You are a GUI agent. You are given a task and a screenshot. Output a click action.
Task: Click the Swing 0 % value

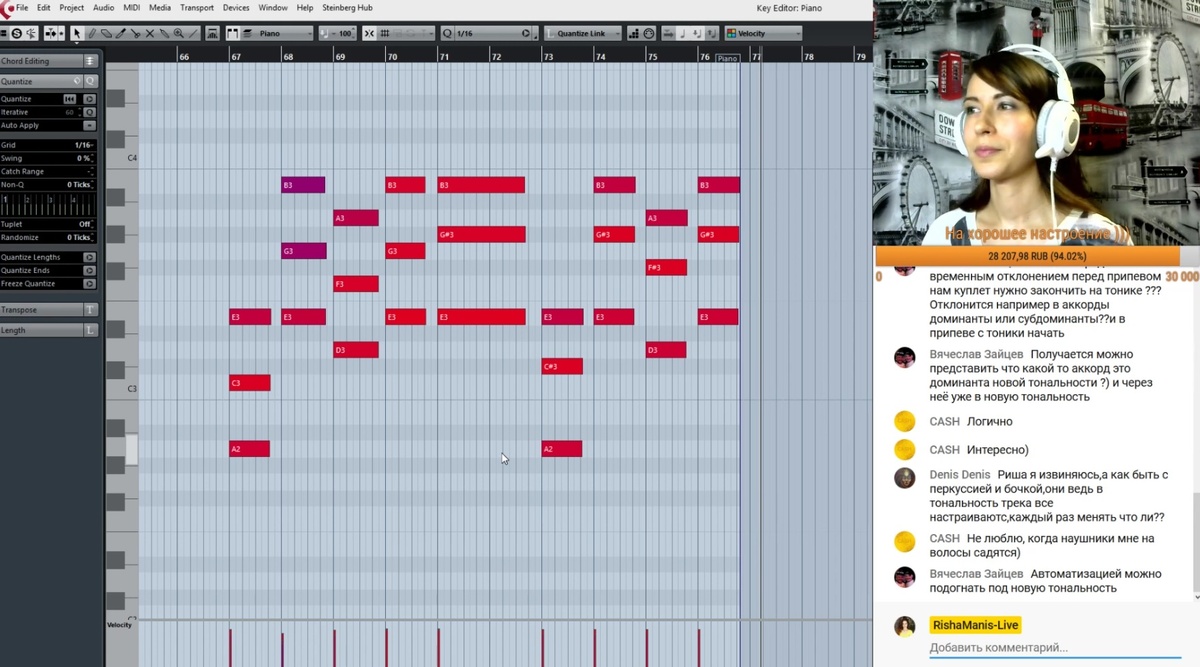pos(84,158)
